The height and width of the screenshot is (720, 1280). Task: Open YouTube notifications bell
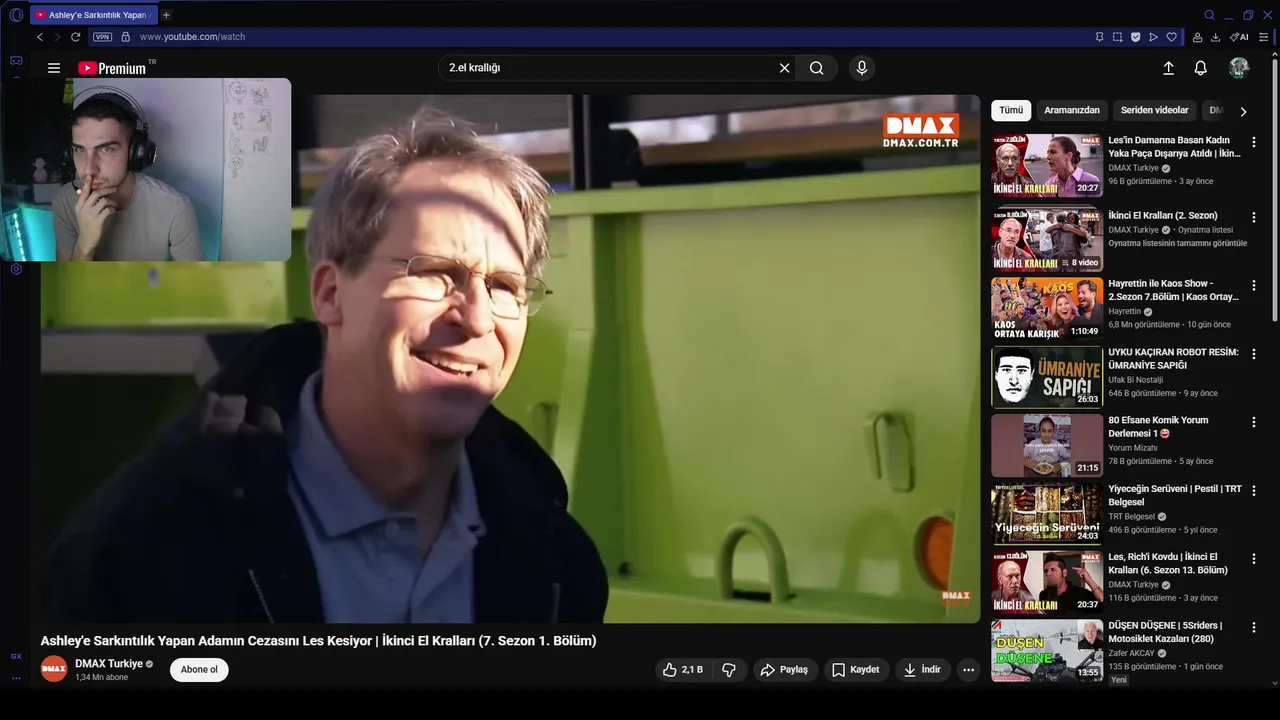[1201, 68]
